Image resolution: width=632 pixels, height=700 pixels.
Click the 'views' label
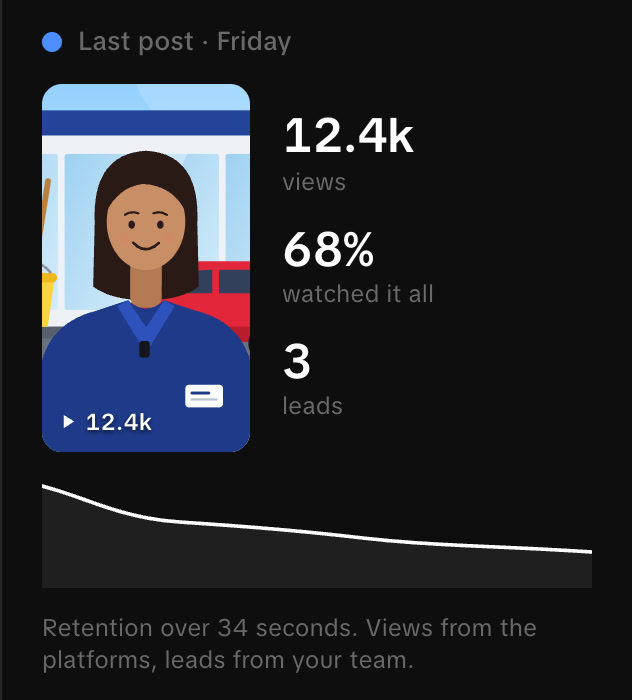(314, 182)
